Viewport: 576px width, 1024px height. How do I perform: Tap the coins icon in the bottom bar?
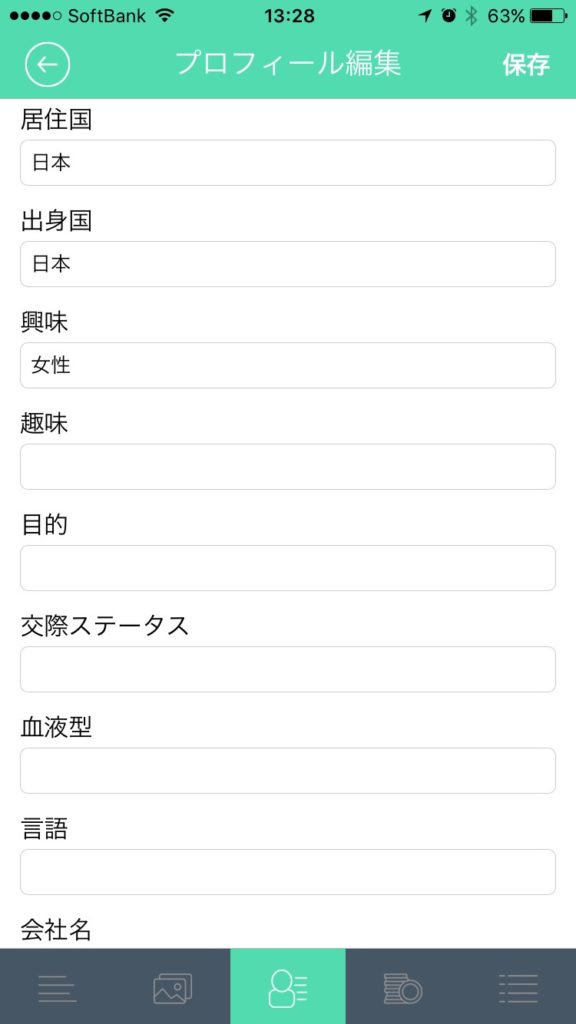402,985
